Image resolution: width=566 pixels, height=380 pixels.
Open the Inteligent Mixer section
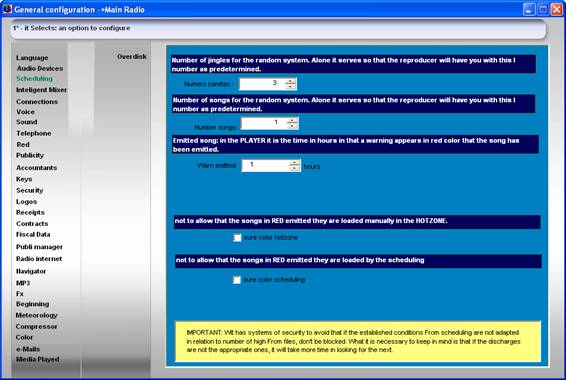click(x=42, y=89)
